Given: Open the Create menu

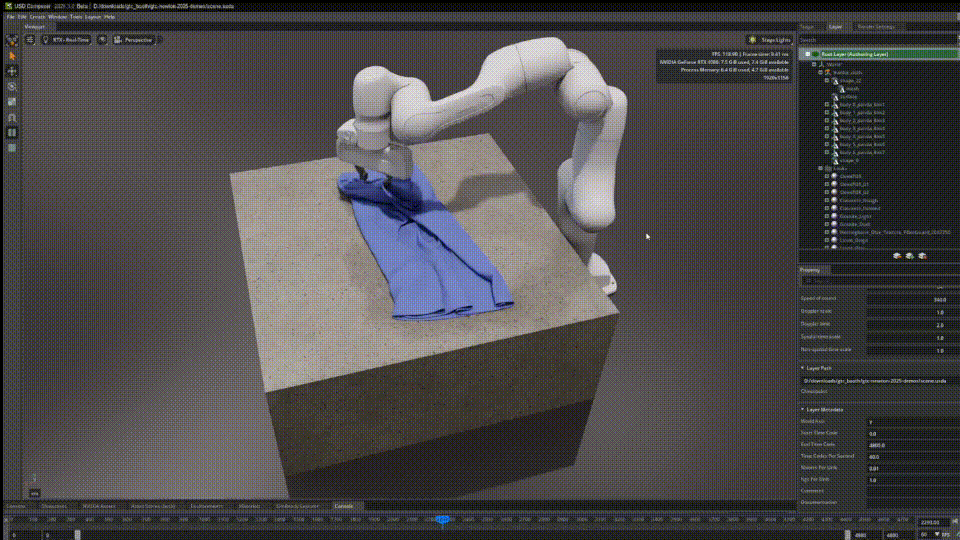Looking at the screenshot, I should click(37, 17).
